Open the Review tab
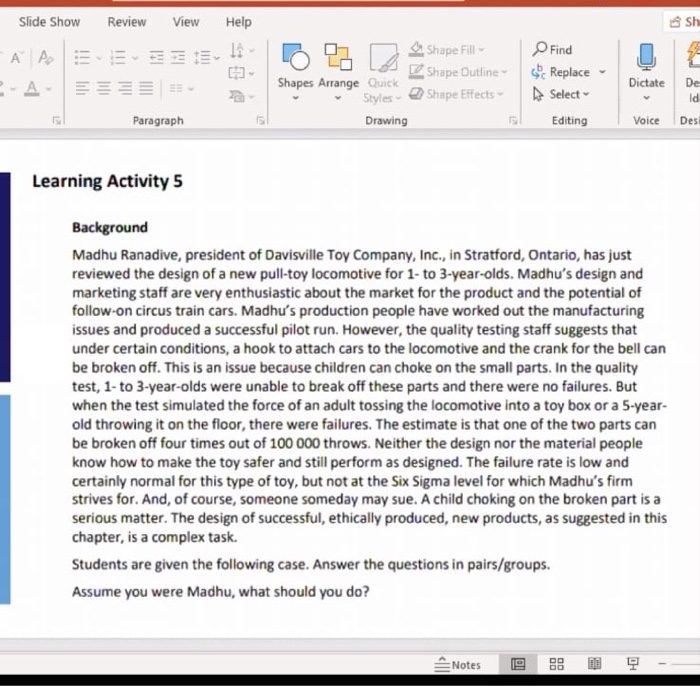The height and width of the screenshot is (686, 700). pyautogui.click(x=127, y=22)
